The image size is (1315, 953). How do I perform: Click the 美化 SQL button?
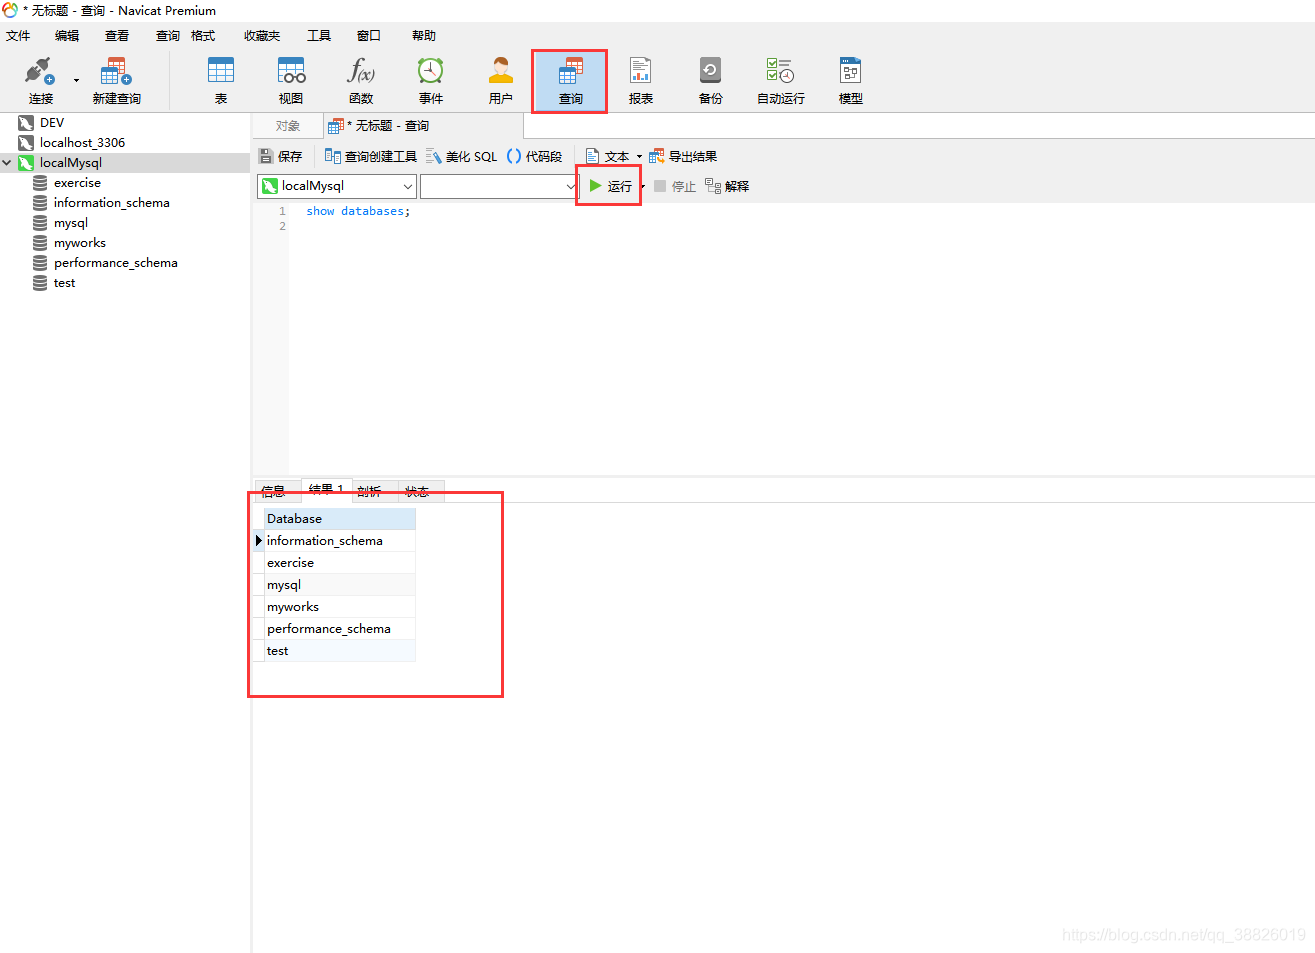click(461, 157)
